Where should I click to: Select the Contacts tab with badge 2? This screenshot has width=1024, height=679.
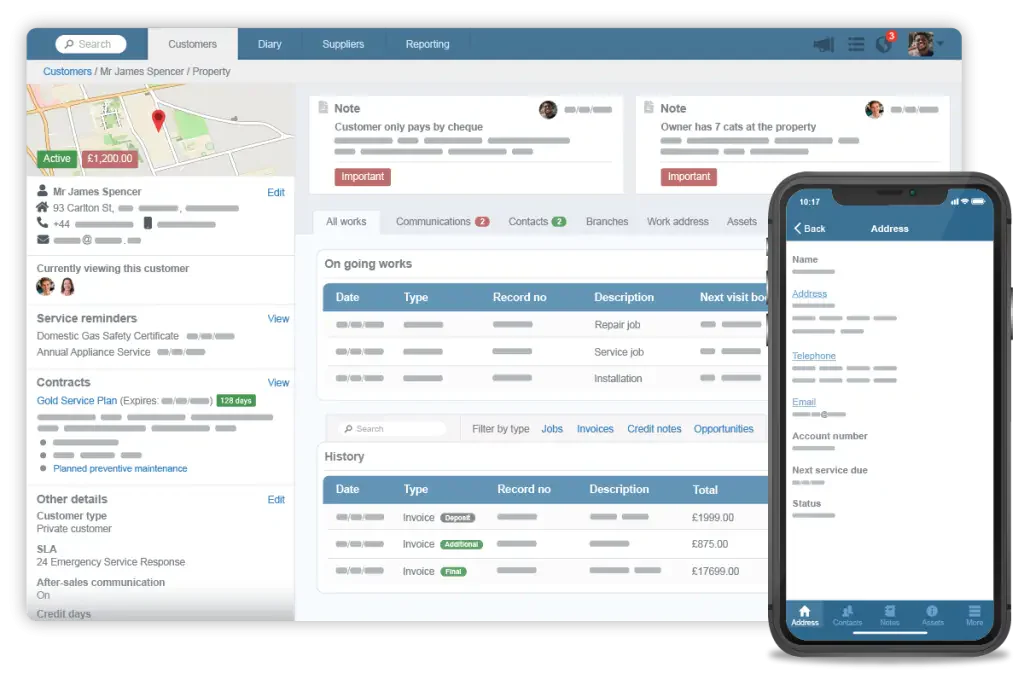537,222
